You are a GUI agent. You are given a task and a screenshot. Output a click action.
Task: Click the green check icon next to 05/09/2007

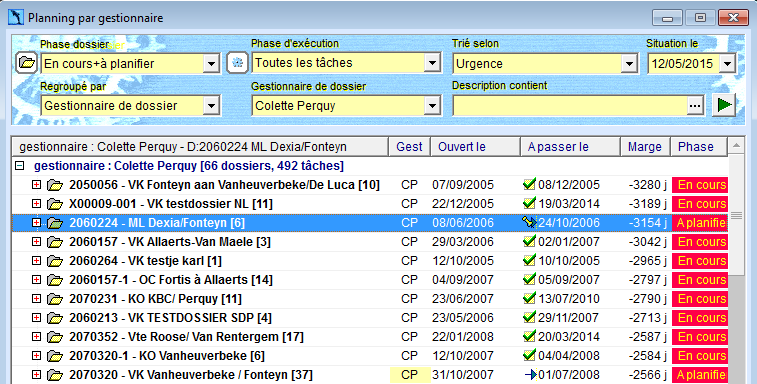(530, 279)
